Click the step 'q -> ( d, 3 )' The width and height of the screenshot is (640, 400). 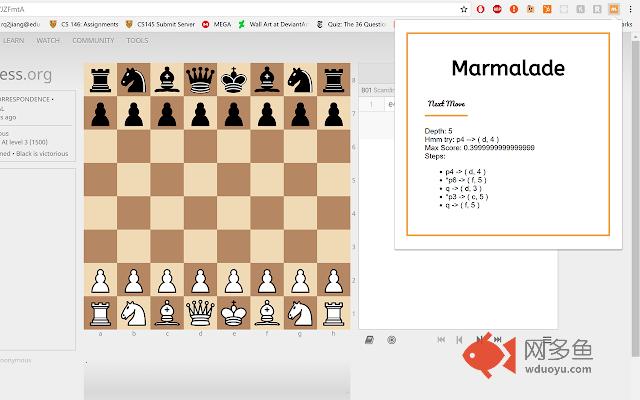point(463,188)
